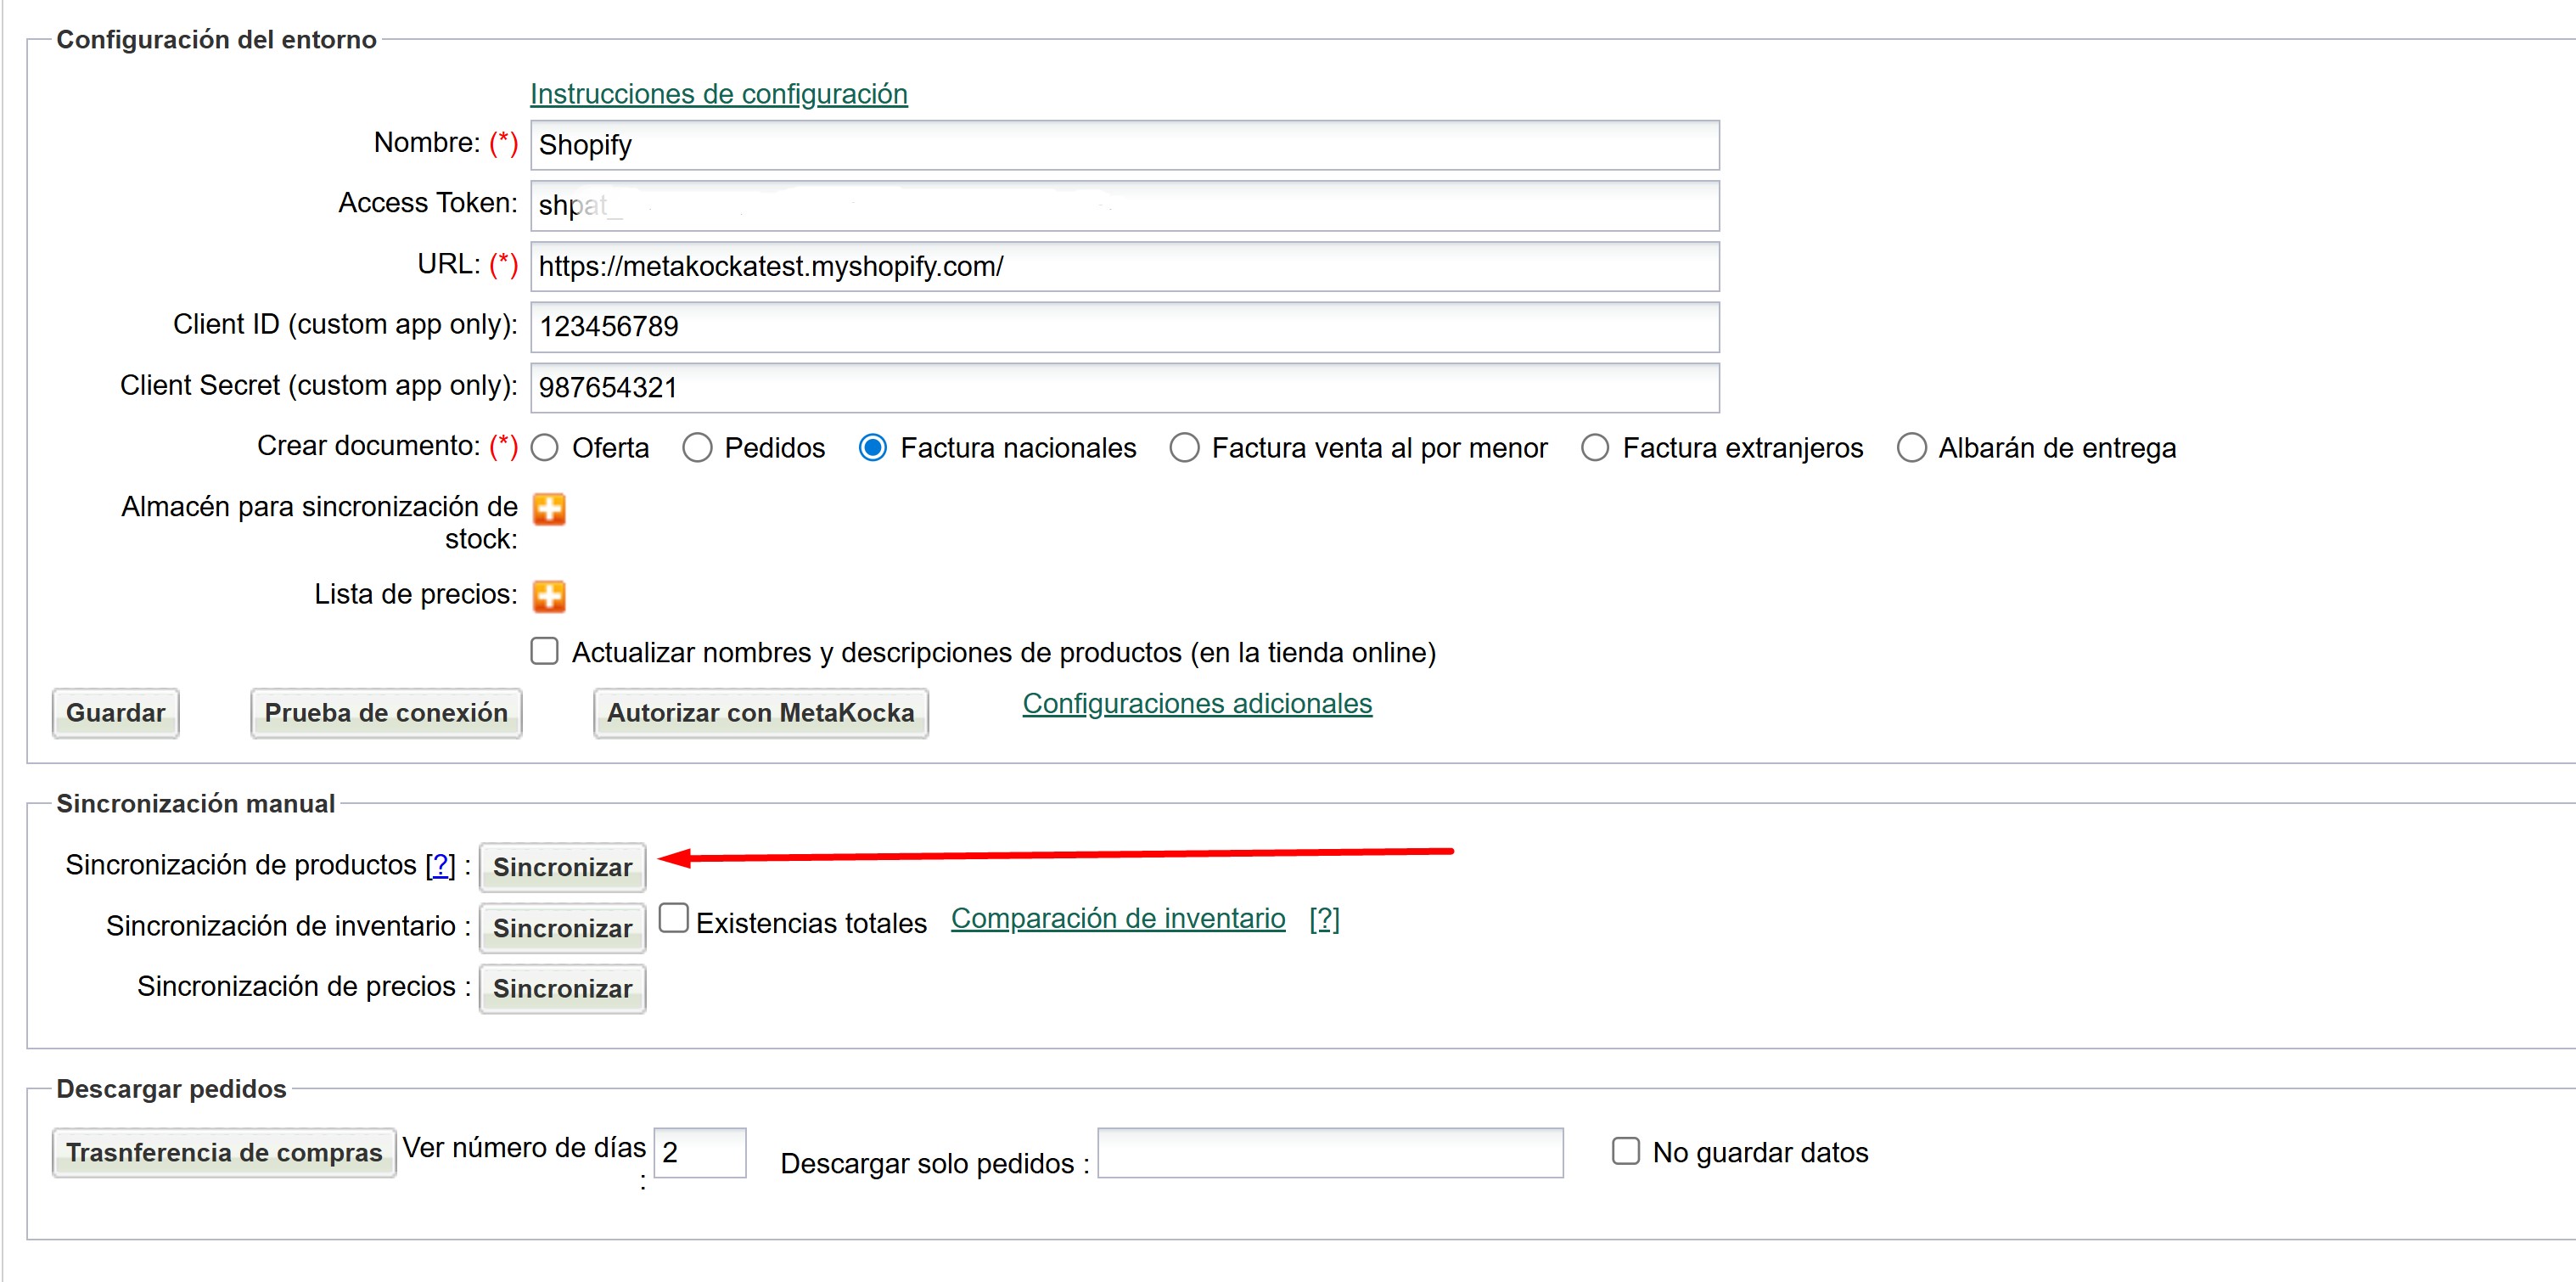Select the Pedidos document option

coord(697,448)
